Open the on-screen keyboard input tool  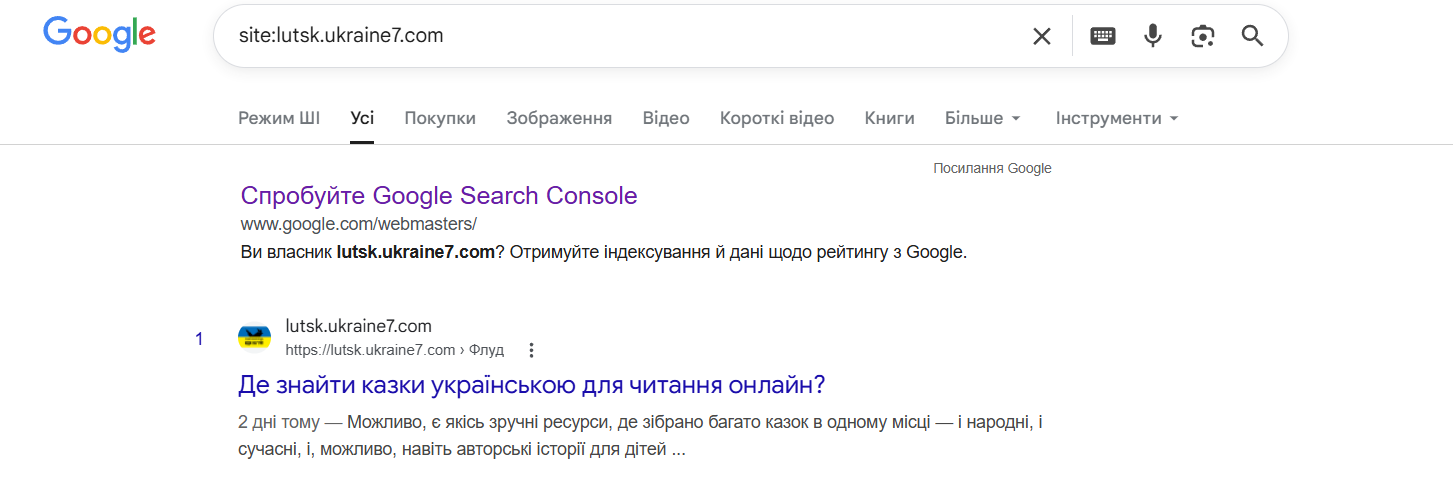1103,36
